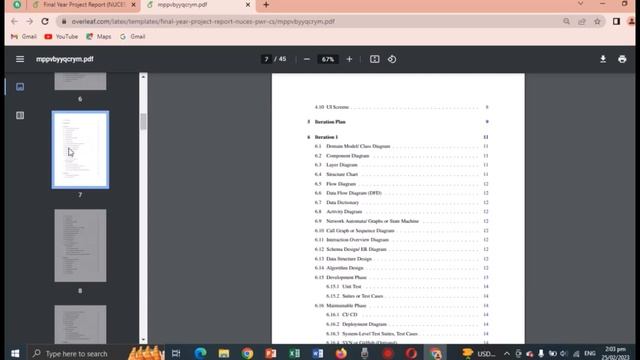This screenshot has height=360, width=640.
Task: Click the zoom out minus button
Action: 307,59
